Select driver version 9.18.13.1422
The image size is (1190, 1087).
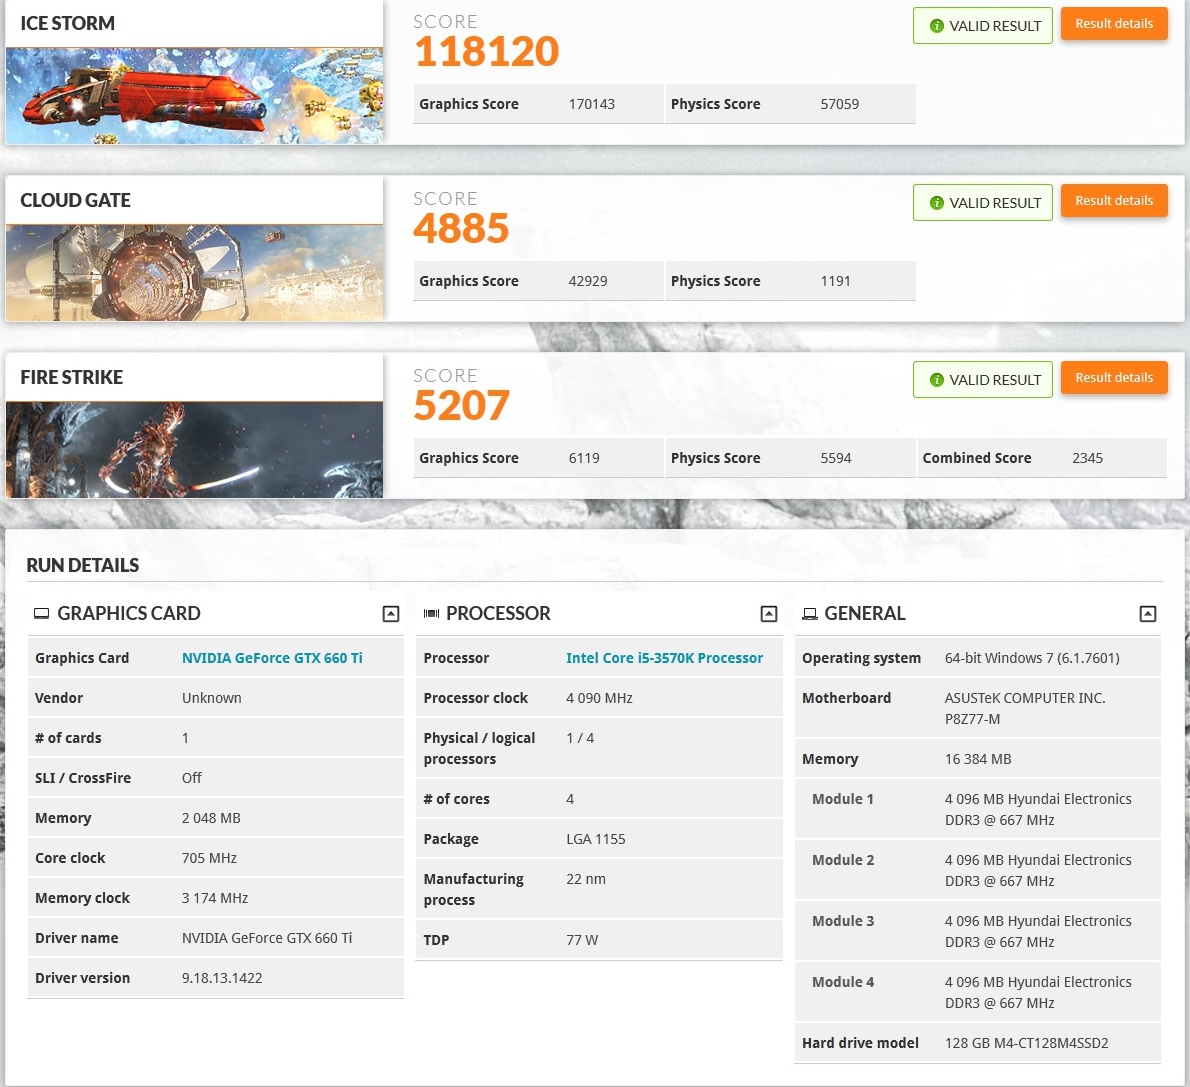[x=222, y=978]
